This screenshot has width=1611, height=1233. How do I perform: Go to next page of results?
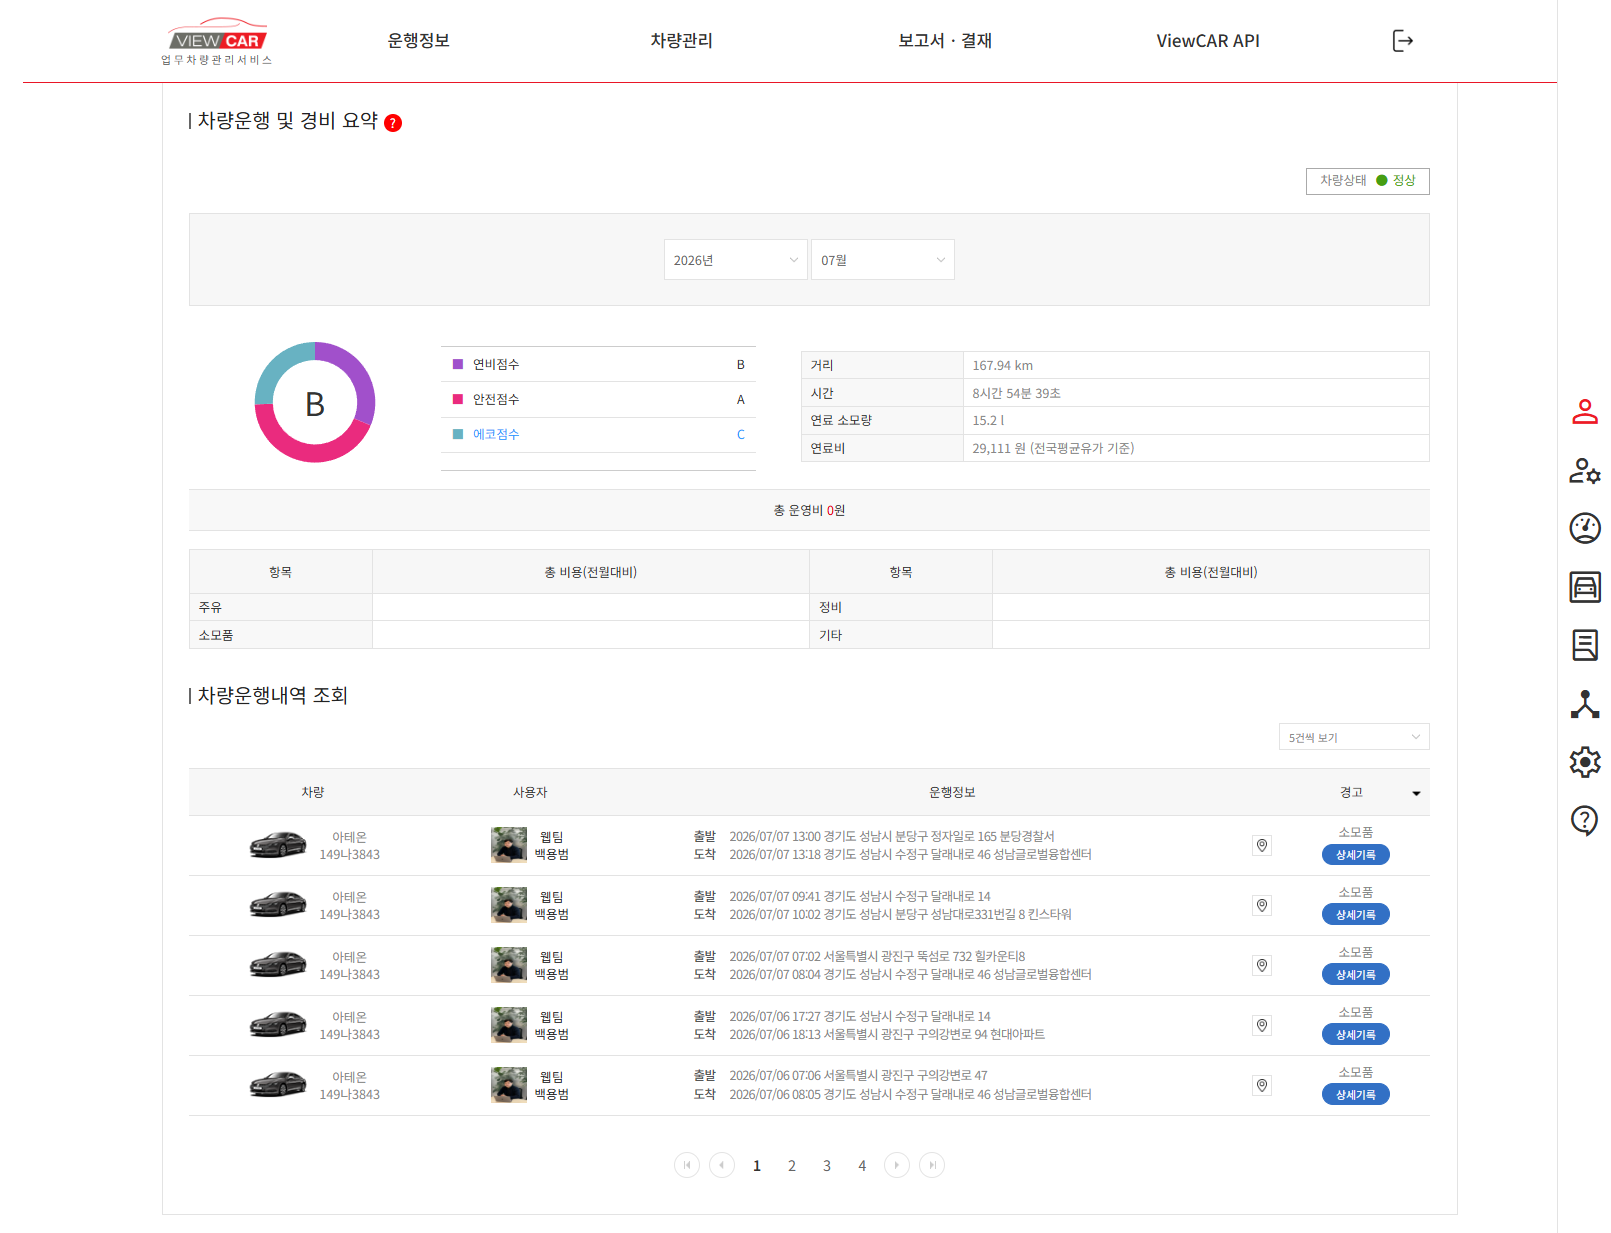[x=897, y=1165]
